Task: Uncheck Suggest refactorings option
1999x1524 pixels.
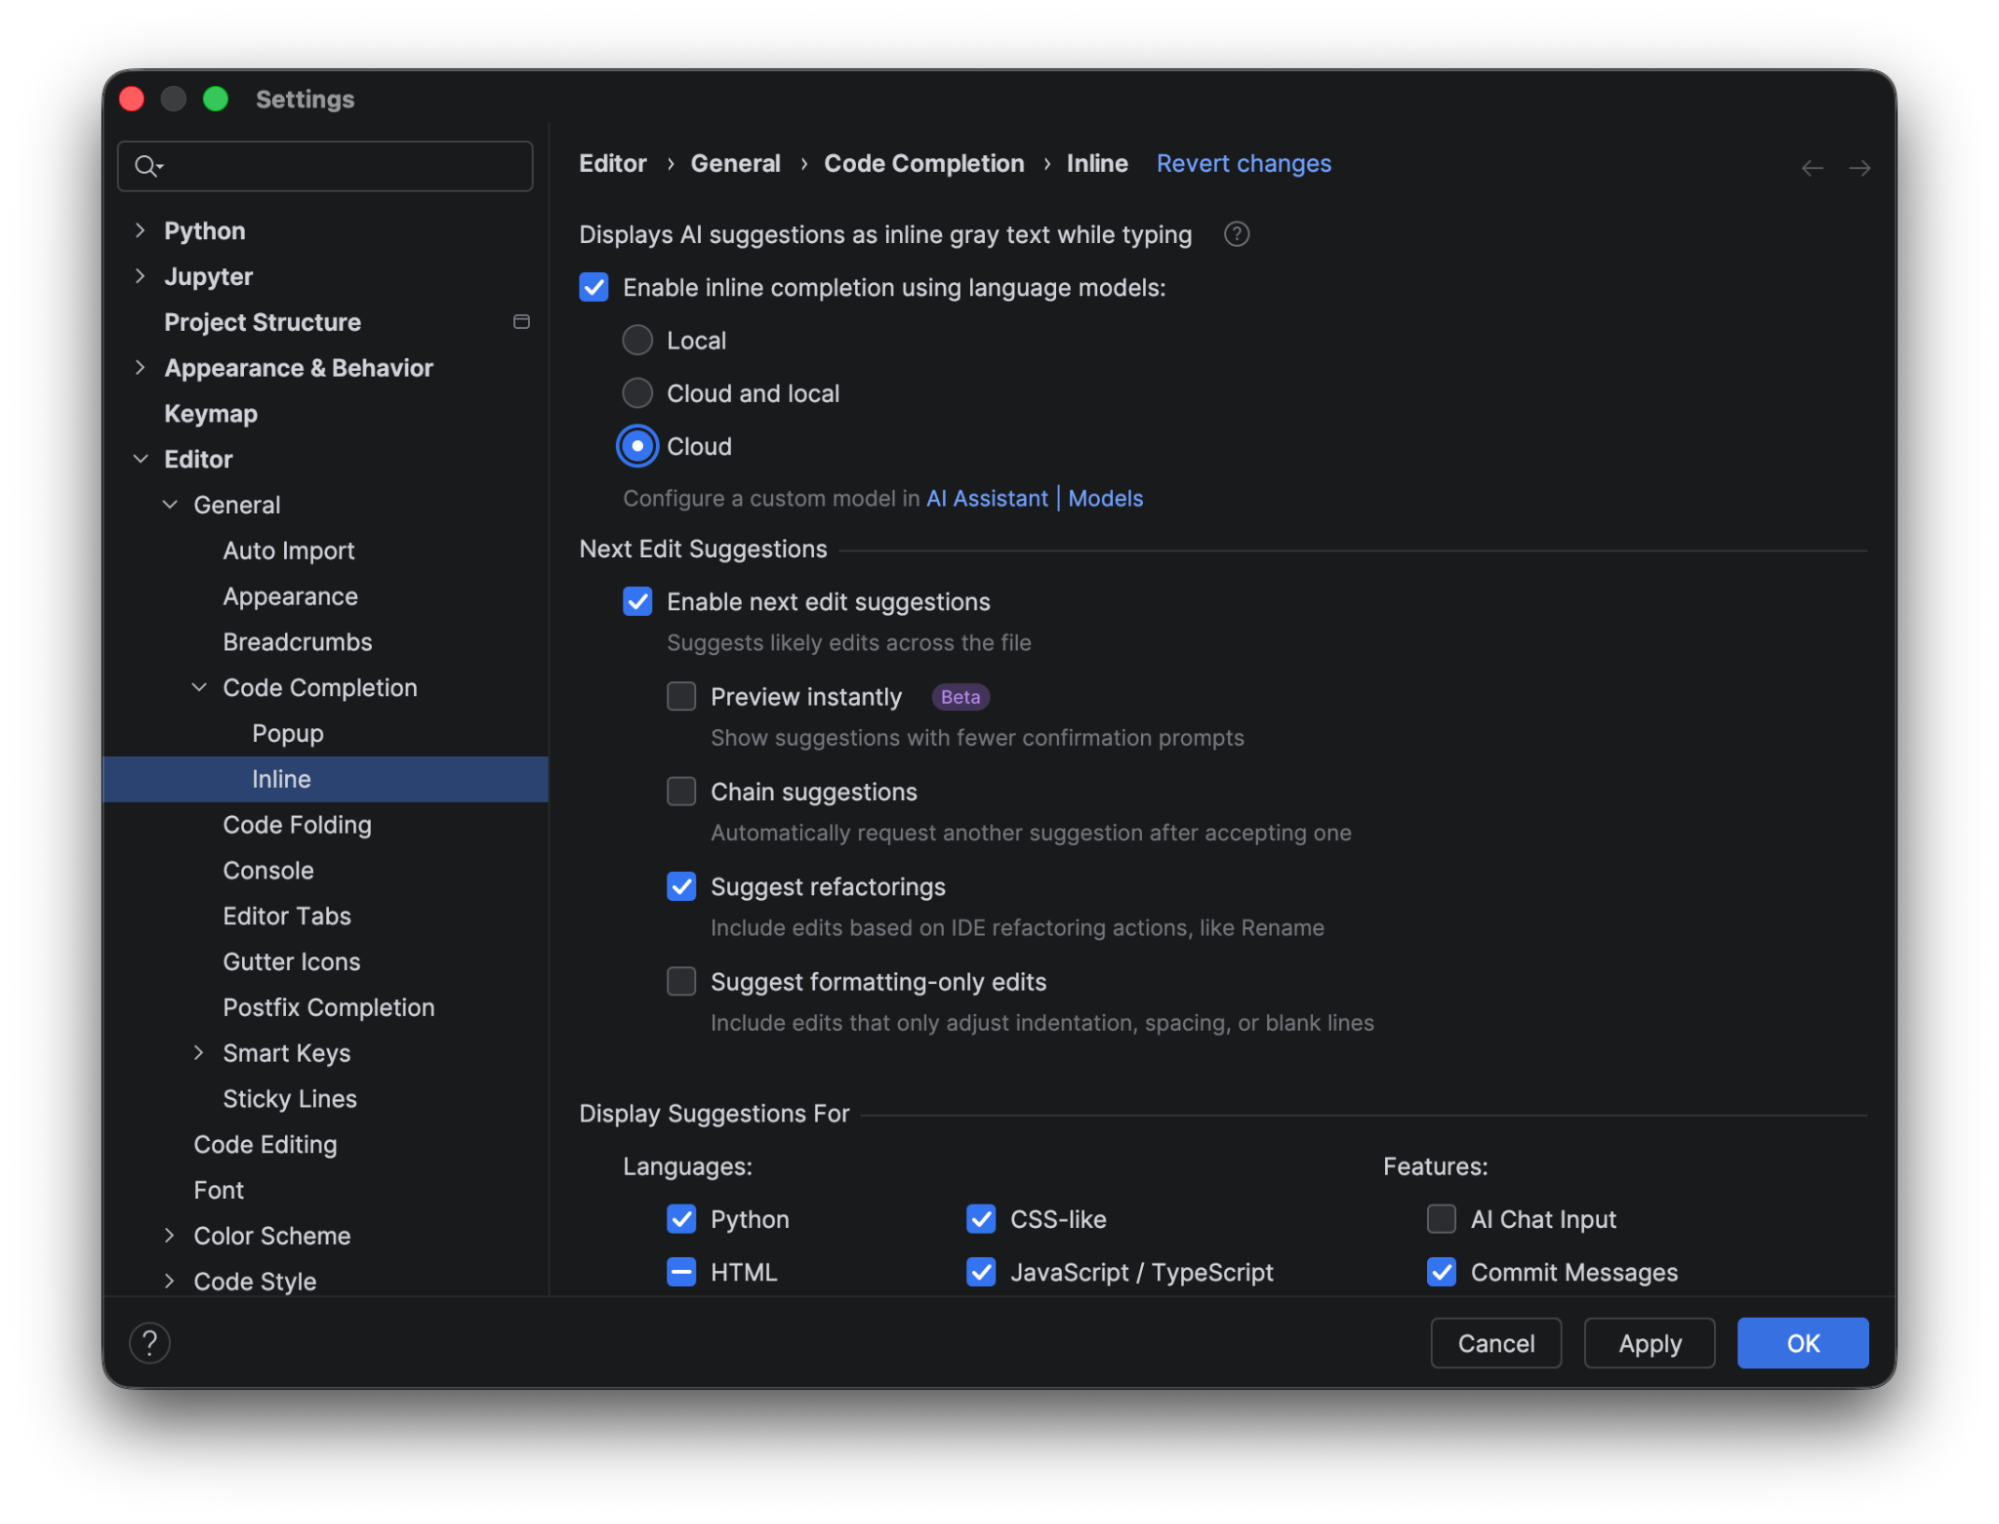Action: point(681,887)
